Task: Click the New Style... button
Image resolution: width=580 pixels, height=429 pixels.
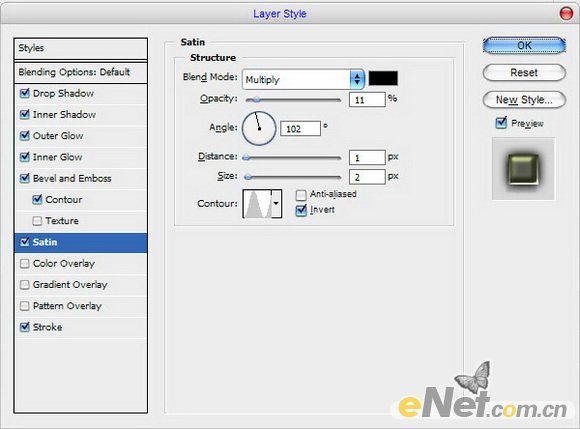Action: [x=524, y=99]
